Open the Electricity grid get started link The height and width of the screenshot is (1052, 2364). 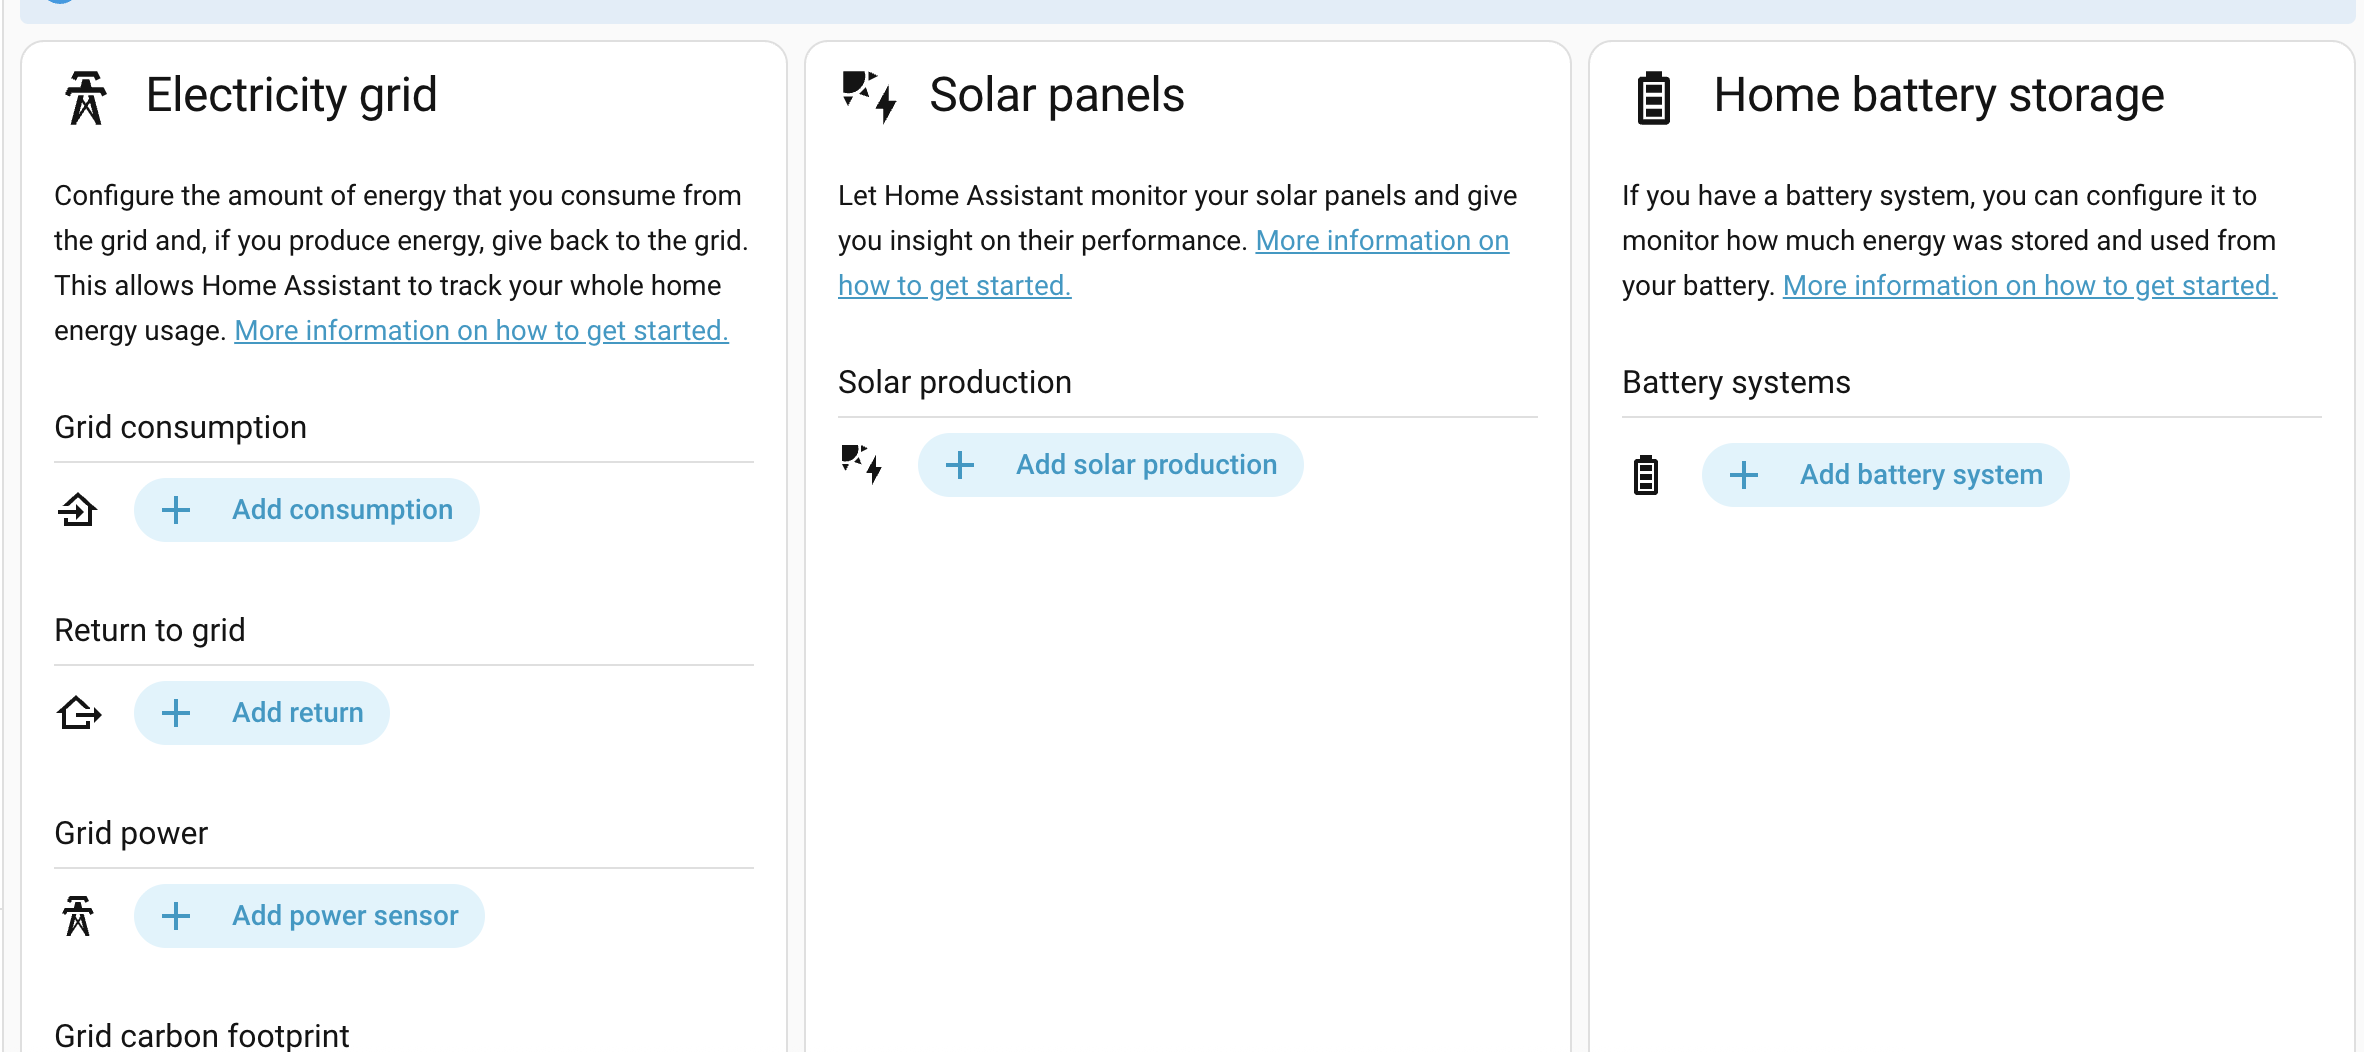481,330
